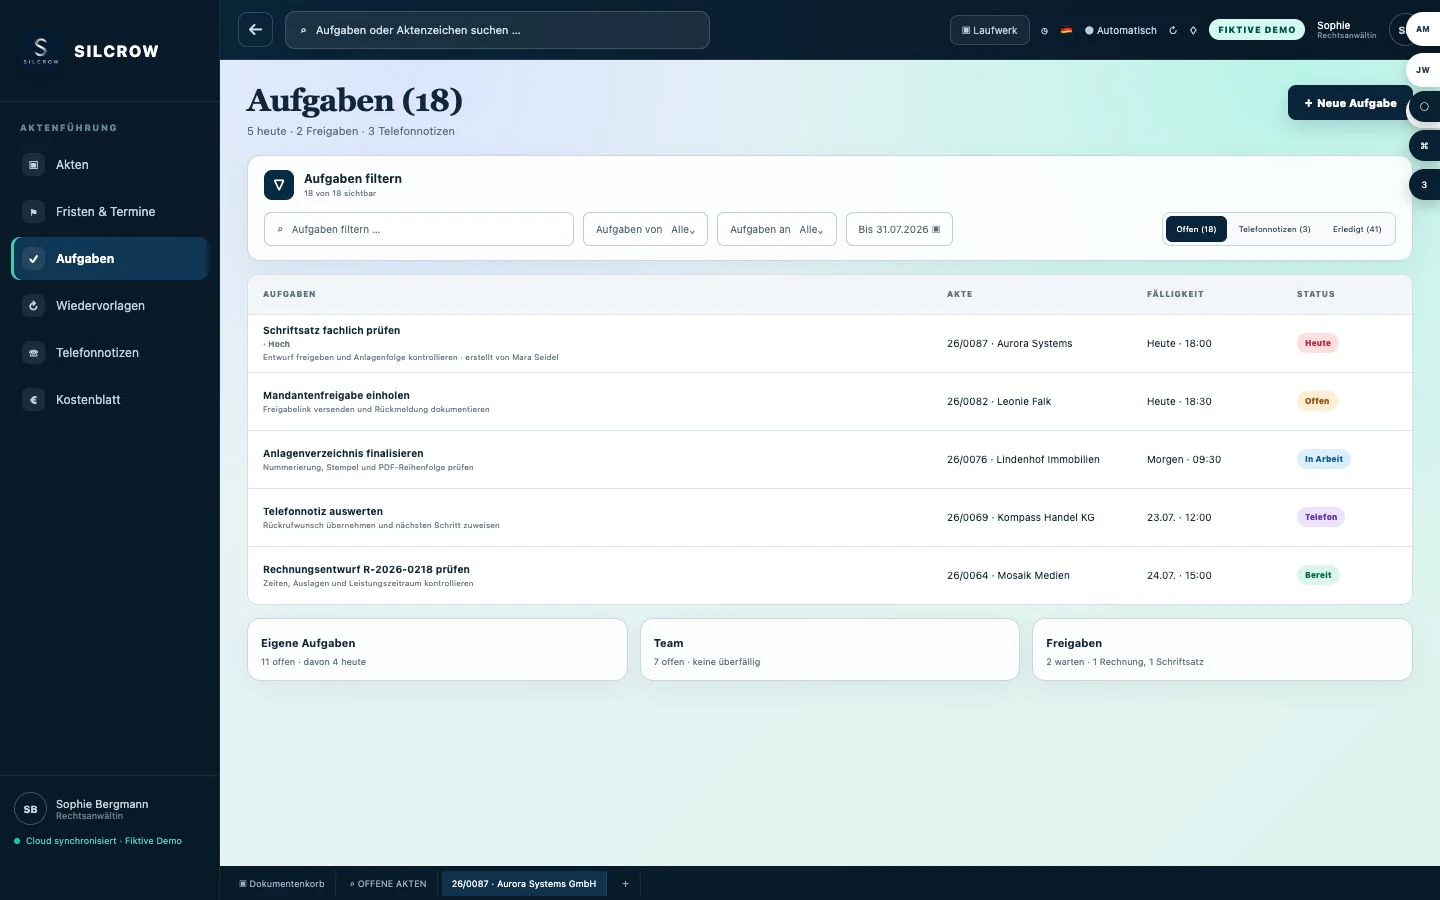Add a new tab with plus icon

pos(625,884)
